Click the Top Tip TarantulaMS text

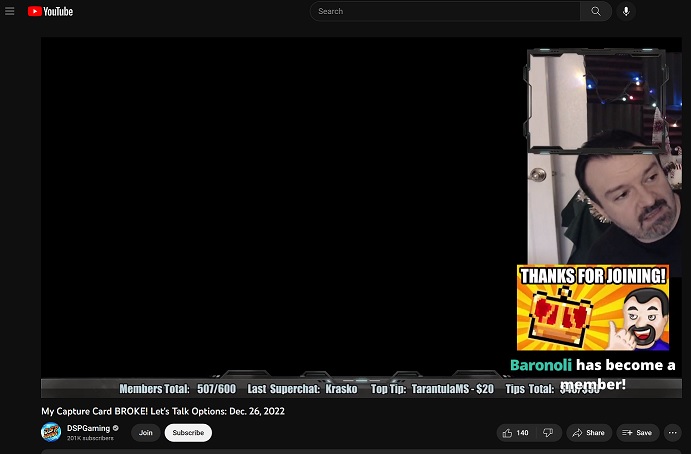[x=432, y=389]
